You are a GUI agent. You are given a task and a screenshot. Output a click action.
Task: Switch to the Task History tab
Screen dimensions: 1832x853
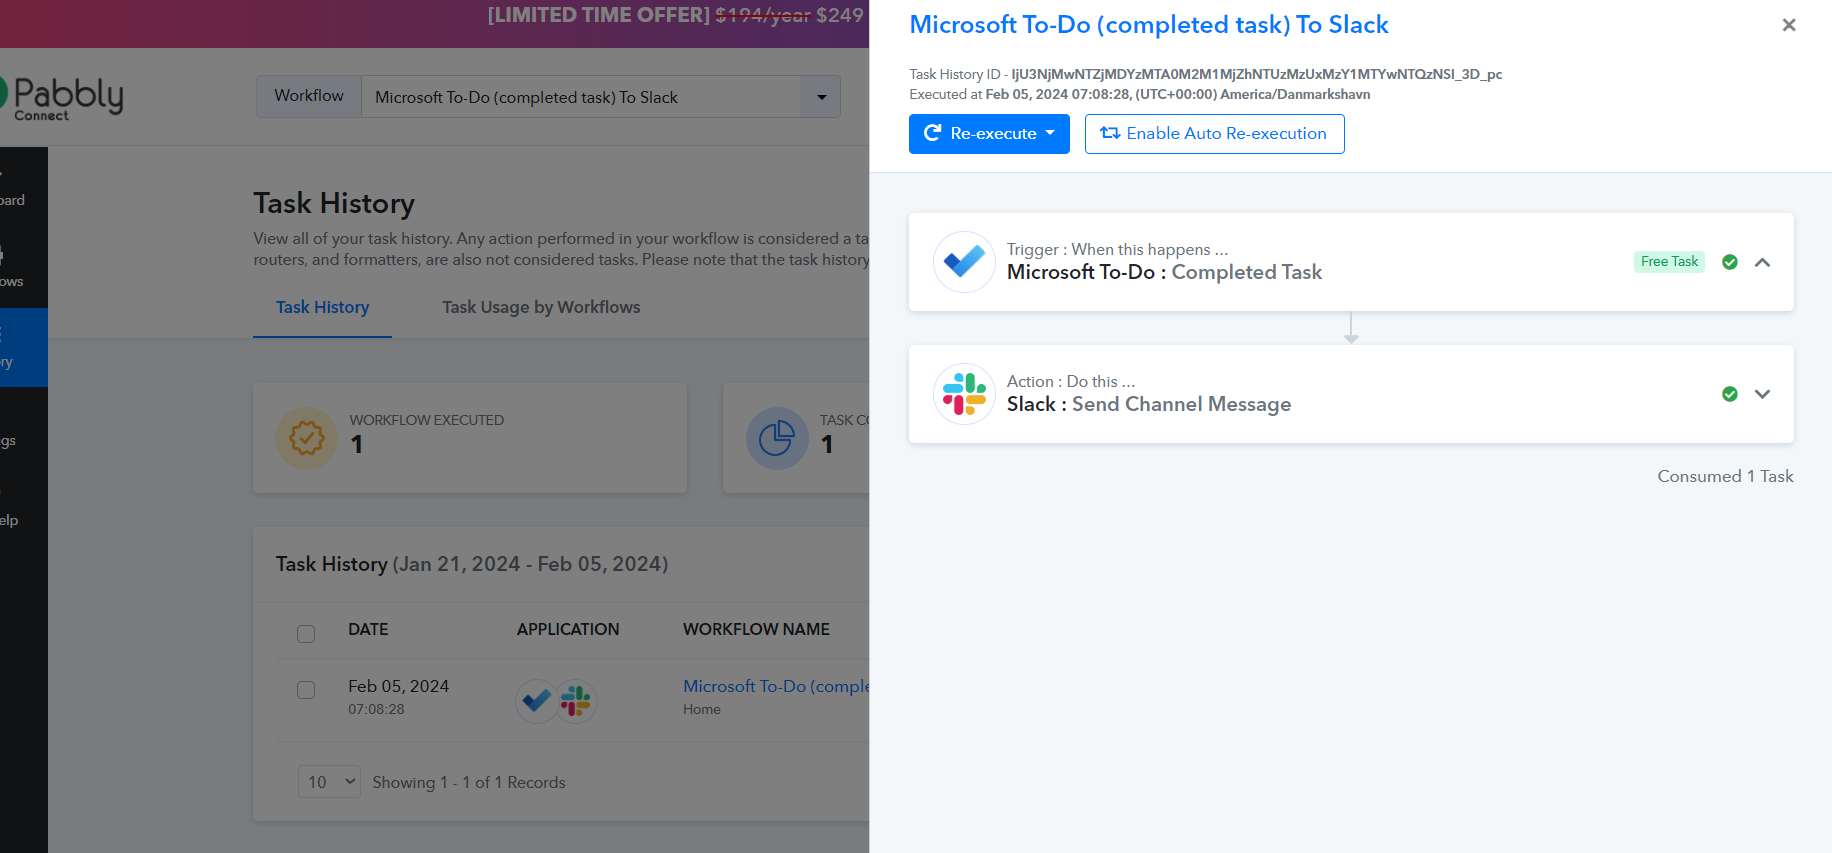click(x=322, y=307)
